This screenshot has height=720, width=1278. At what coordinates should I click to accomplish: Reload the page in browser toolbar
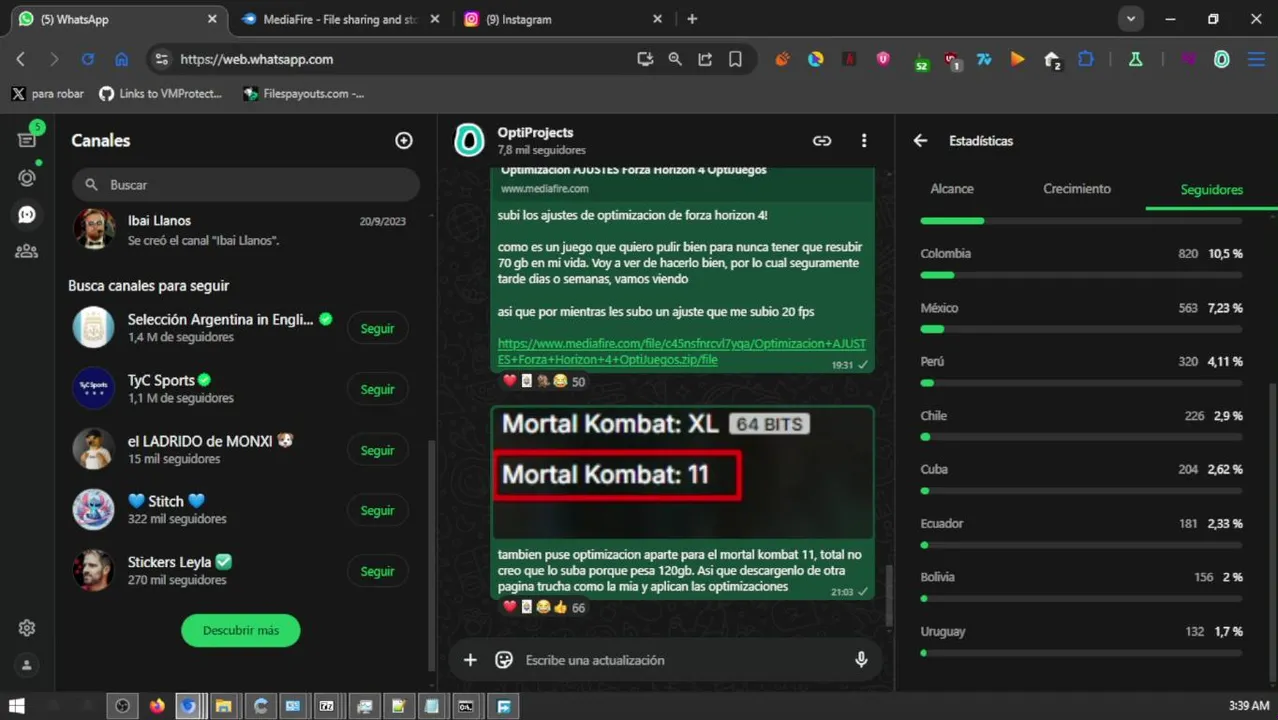tap(88, 59)
